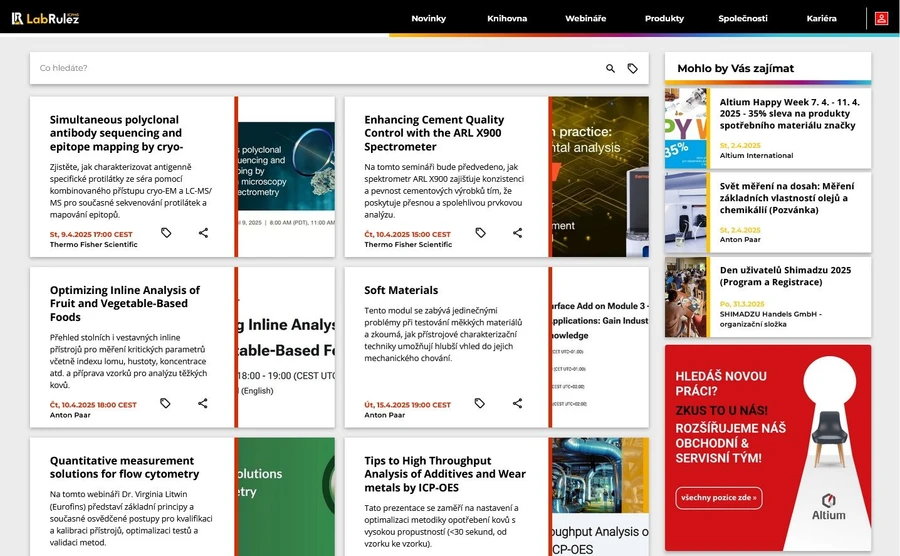Open the user account icon
Viewport: 900px width, 556px height.
click(x=881, y=18)
